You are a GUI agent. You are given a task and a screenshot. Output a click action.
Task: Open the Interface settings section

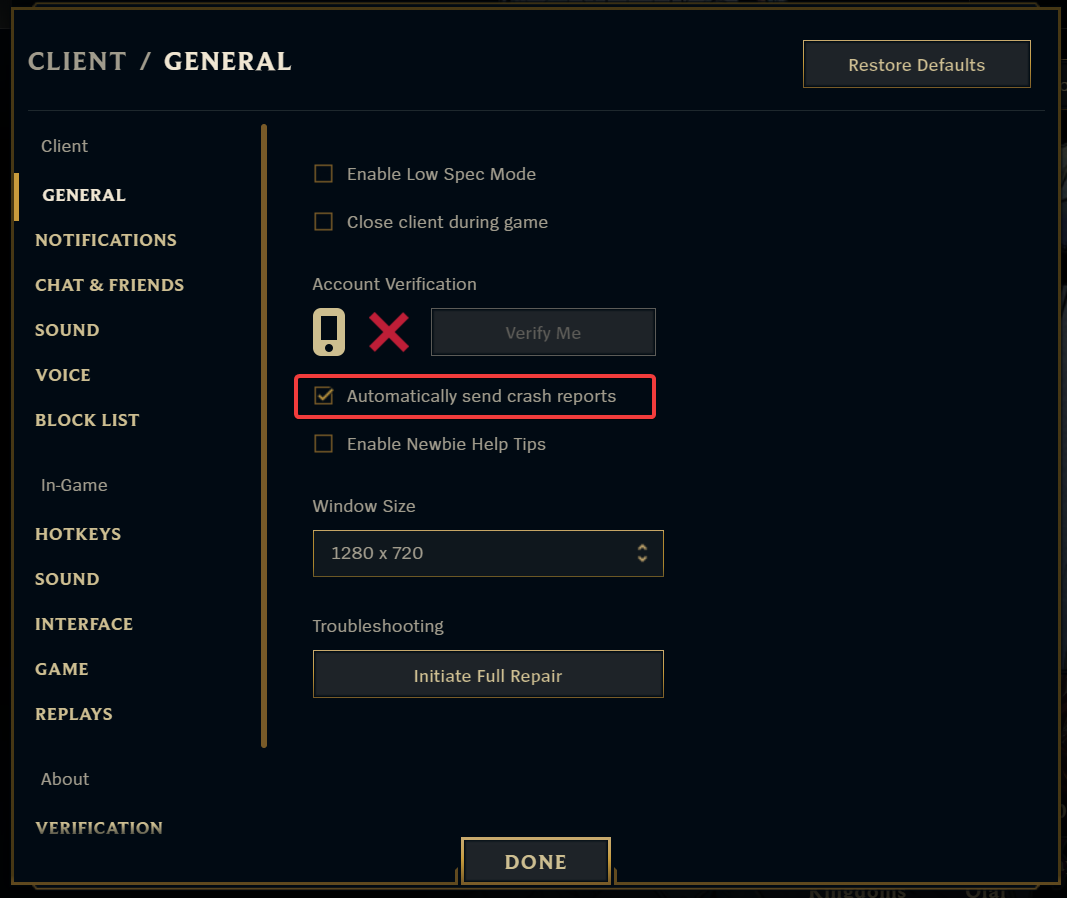coord(84,624)
